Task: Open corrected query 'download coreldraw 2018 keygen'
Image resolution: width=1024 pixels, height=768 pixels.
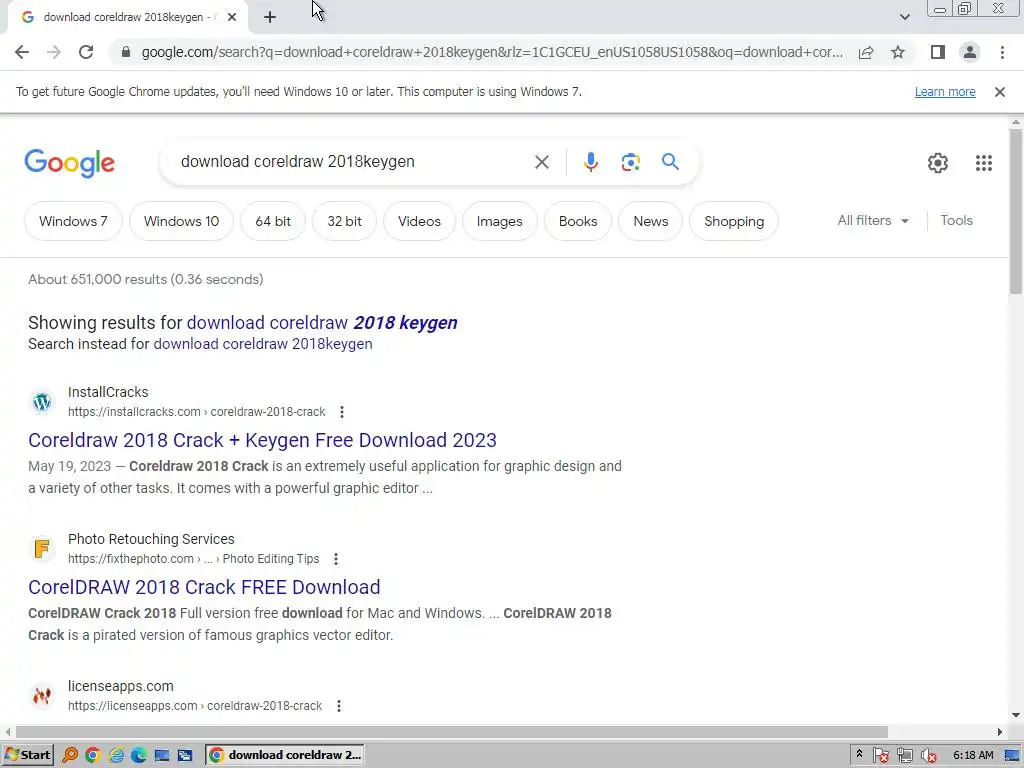Action: (322, 323)
